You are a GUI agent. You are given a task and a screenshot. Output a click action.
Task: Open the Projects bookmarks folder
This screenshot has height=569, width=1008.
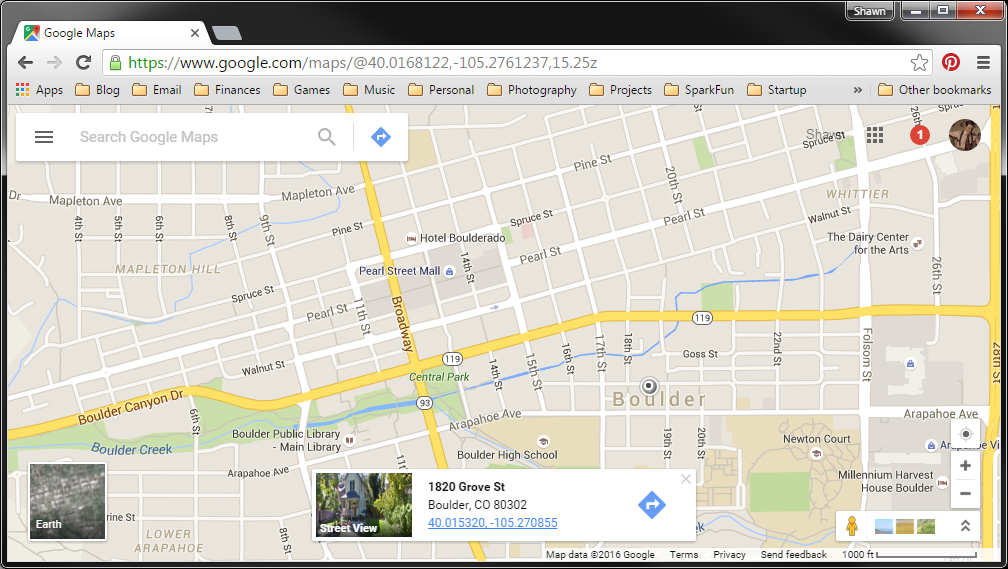pos(620,90)
